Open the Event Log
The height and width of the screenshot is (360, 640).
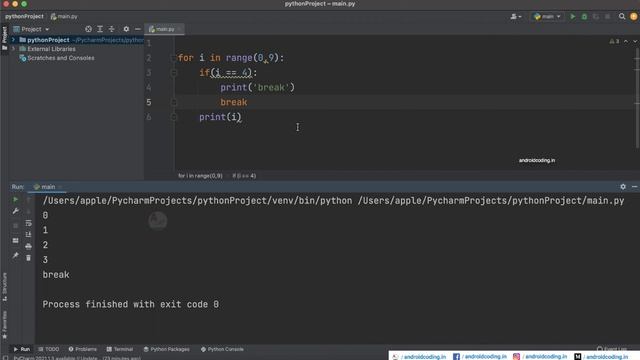click(611, 349)
